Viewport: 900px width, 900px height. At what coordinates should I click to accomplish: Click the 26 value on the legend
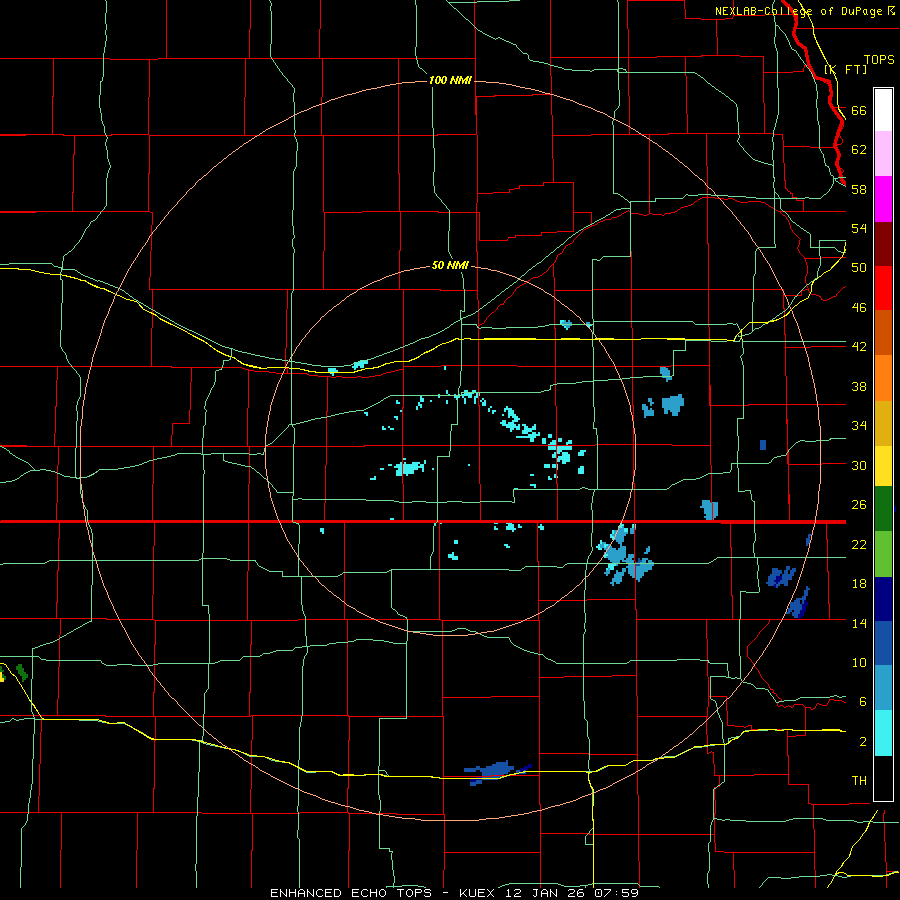coord(859,505)
